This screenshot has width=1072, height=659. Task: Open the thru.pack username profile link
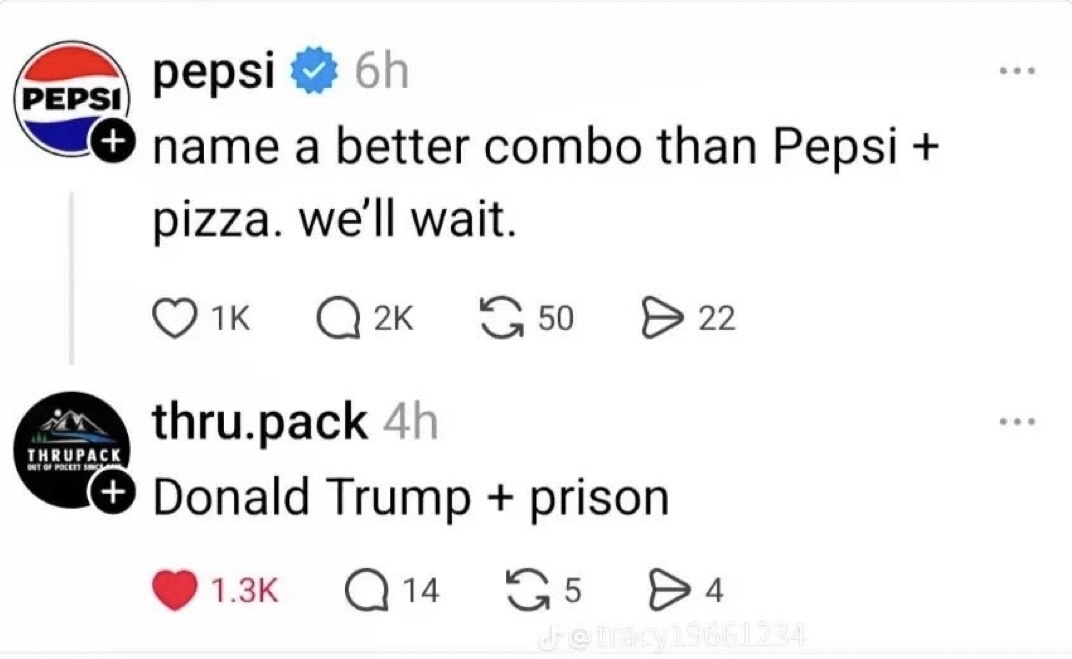point(259,423)
